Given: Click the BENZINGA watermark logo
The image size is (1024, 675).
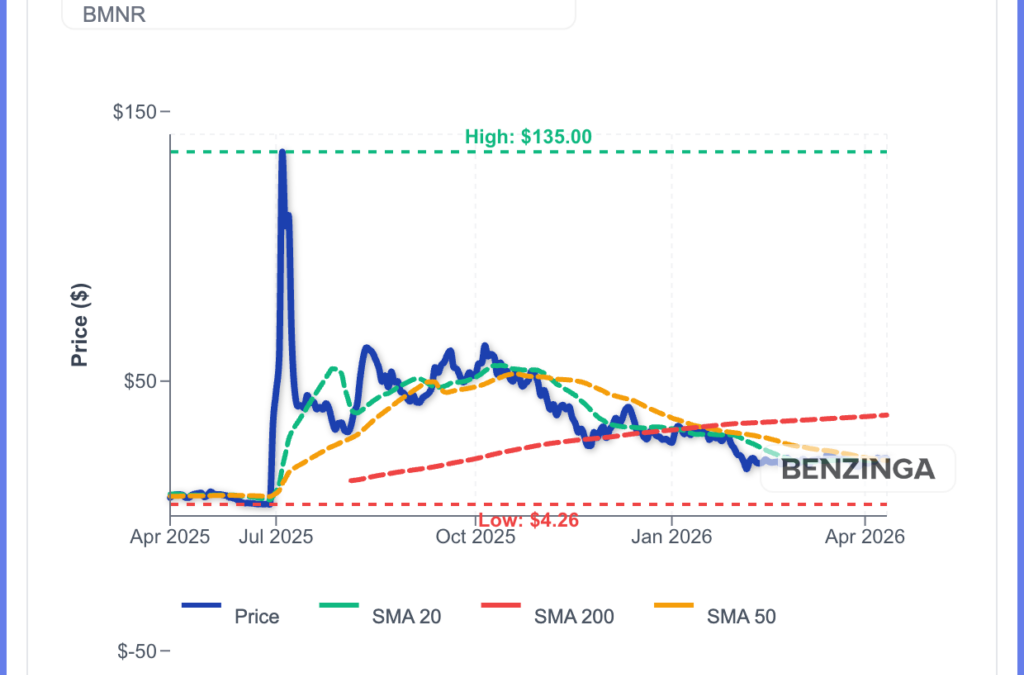Looking at the screenshot, I should coord(858,468).
